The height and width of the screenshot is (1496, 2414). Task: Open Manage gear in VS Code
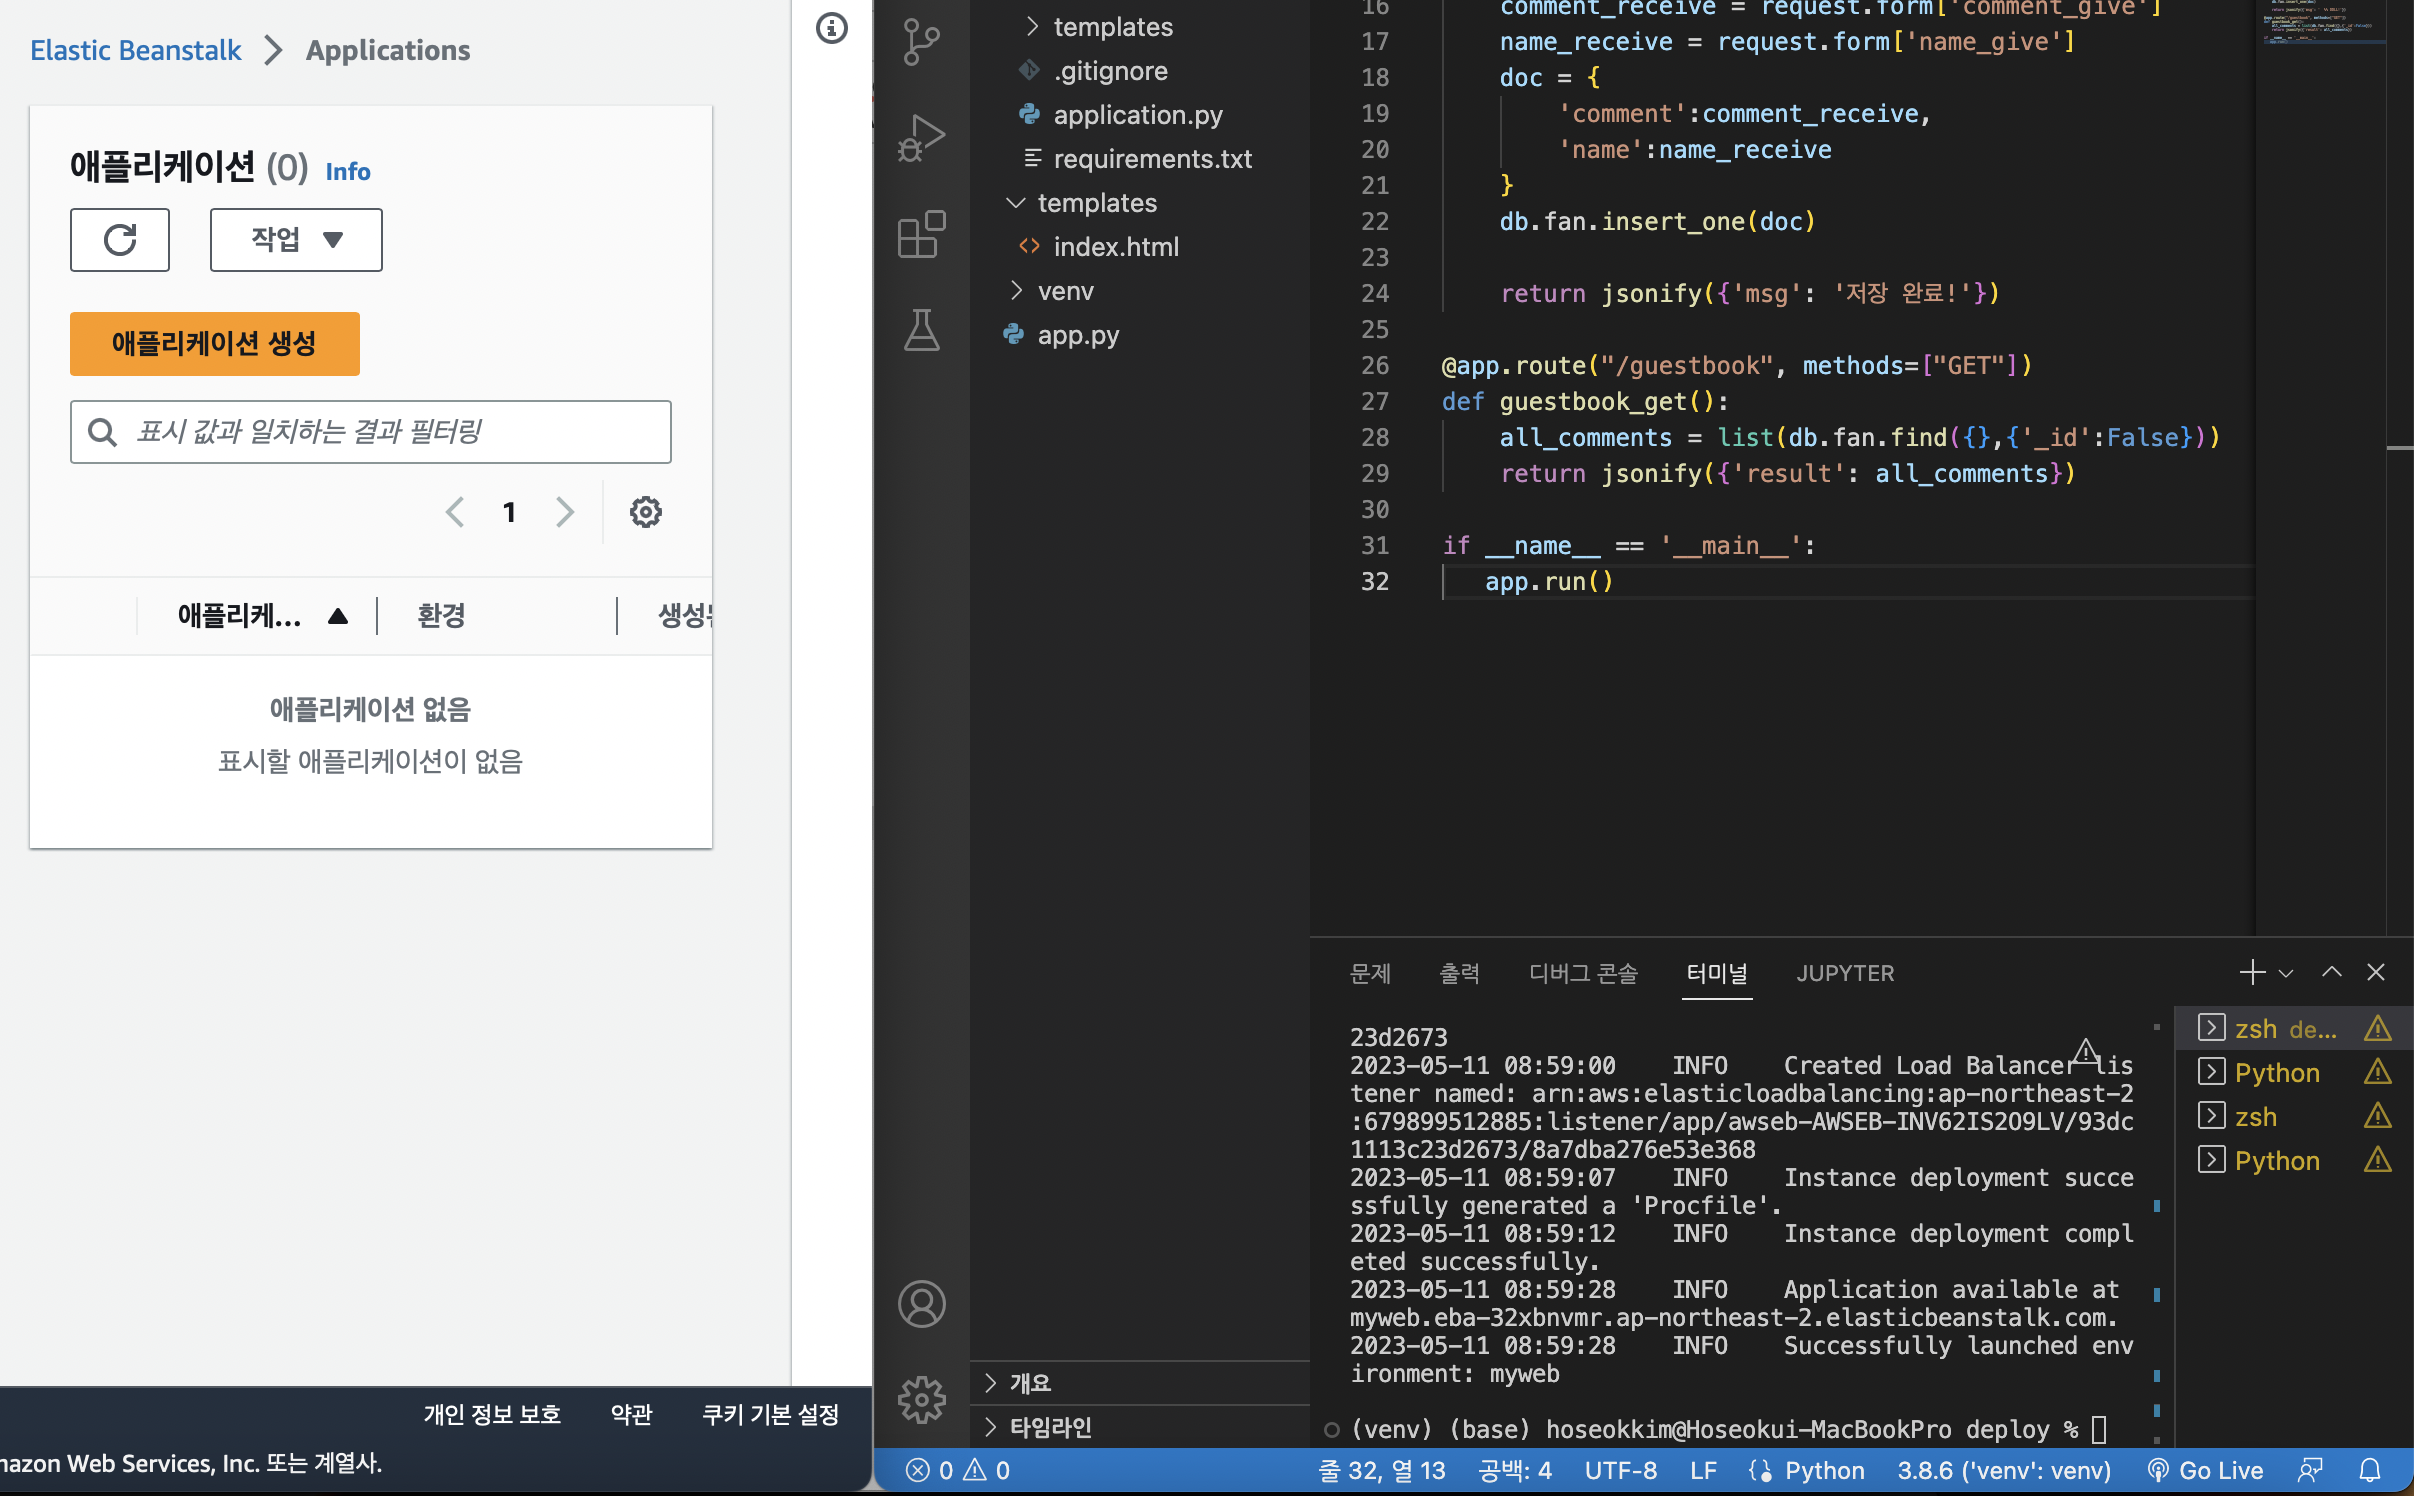pyautogui.click(x=921, y=1400)
